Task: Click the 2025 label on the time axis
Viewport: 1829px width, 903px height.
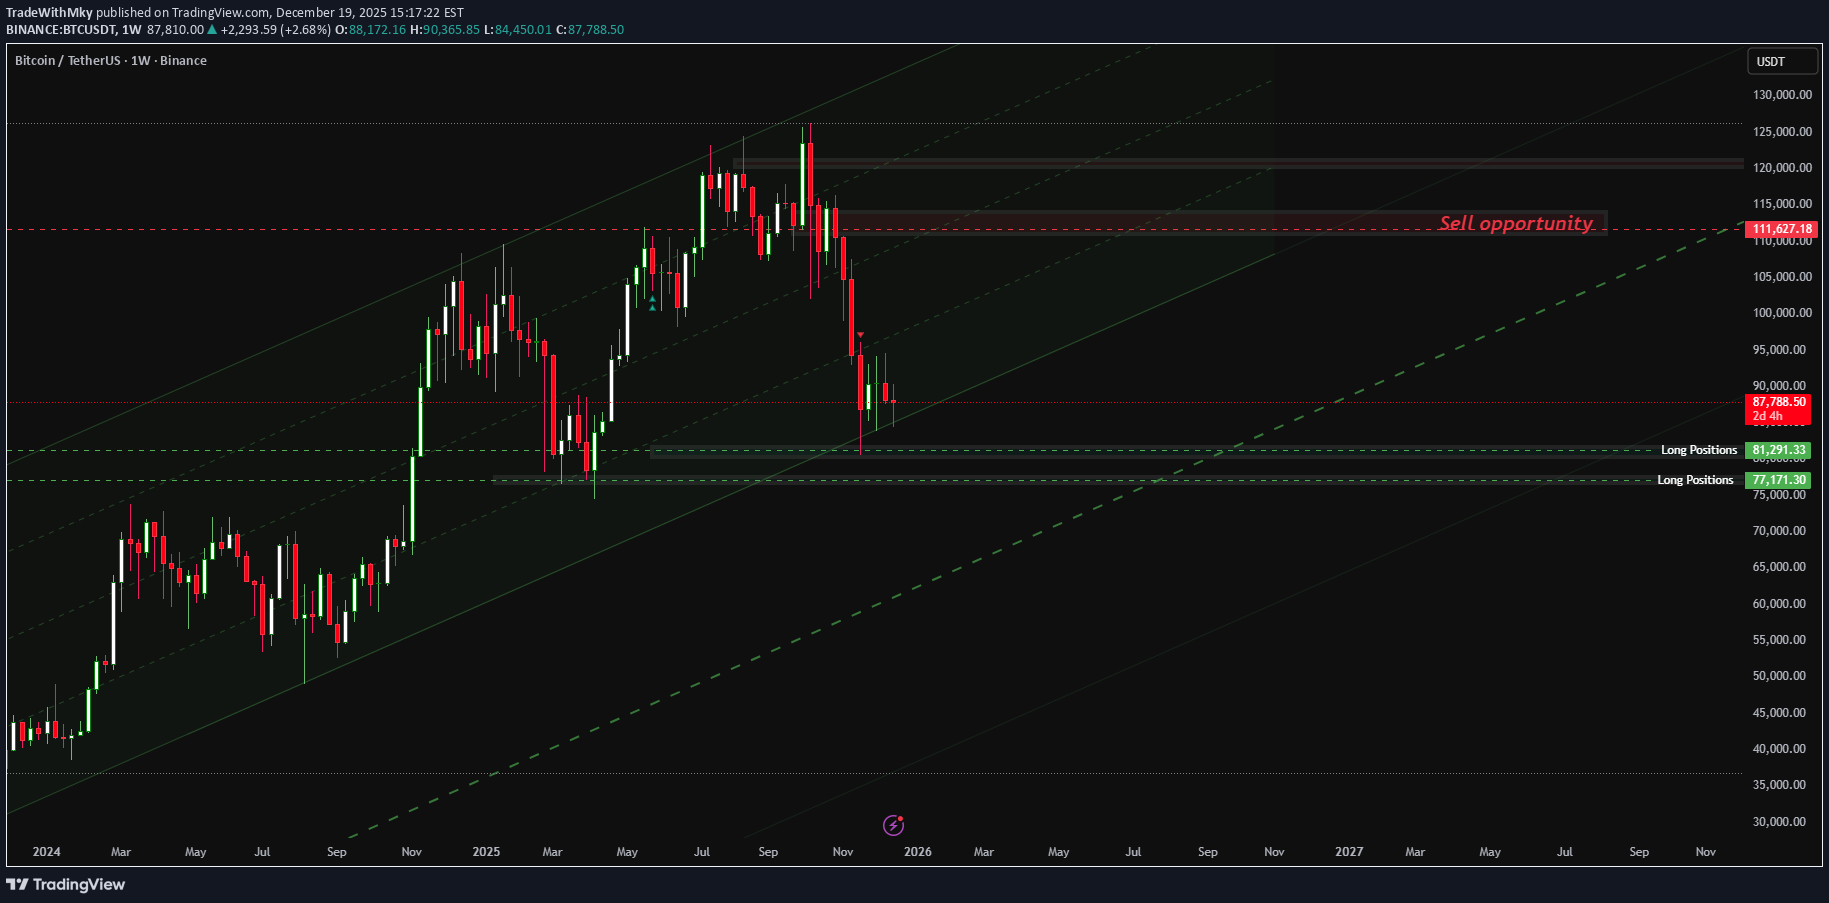Action: pos(486,851)
